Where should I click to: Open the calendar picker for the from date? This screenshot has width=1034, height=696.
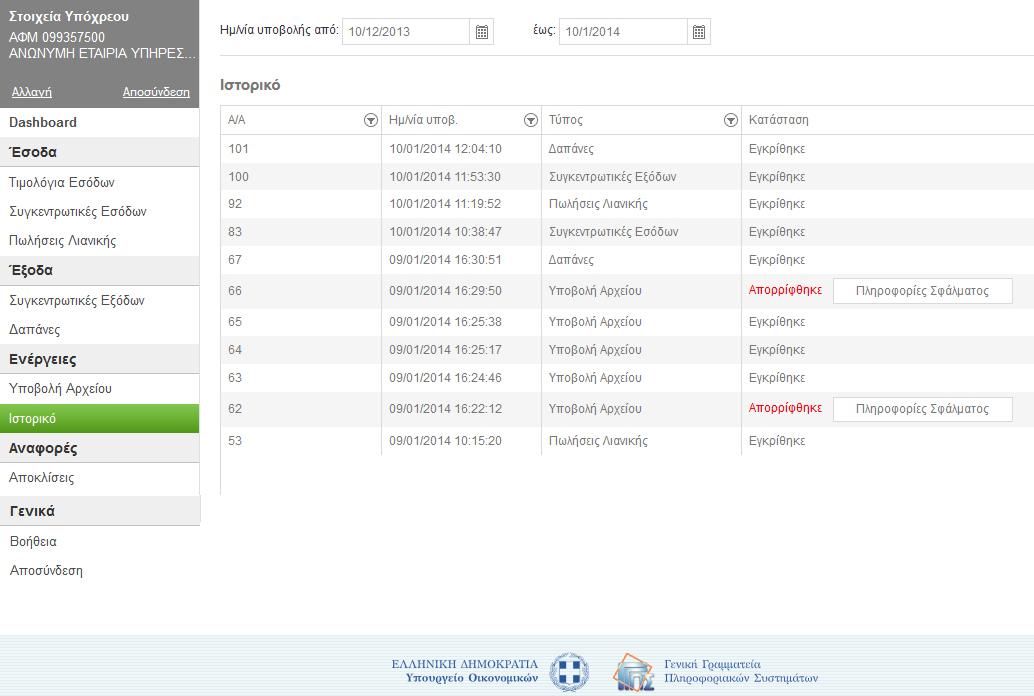pyautogui.click(x=482, y=32)
